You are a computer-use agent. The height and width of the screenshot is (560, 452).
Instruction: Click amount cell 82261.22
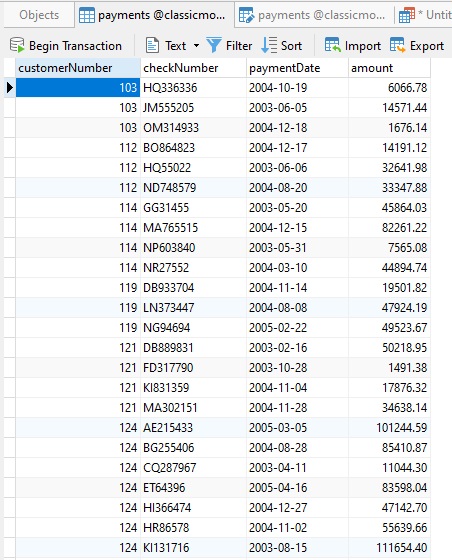pos(389,228)
